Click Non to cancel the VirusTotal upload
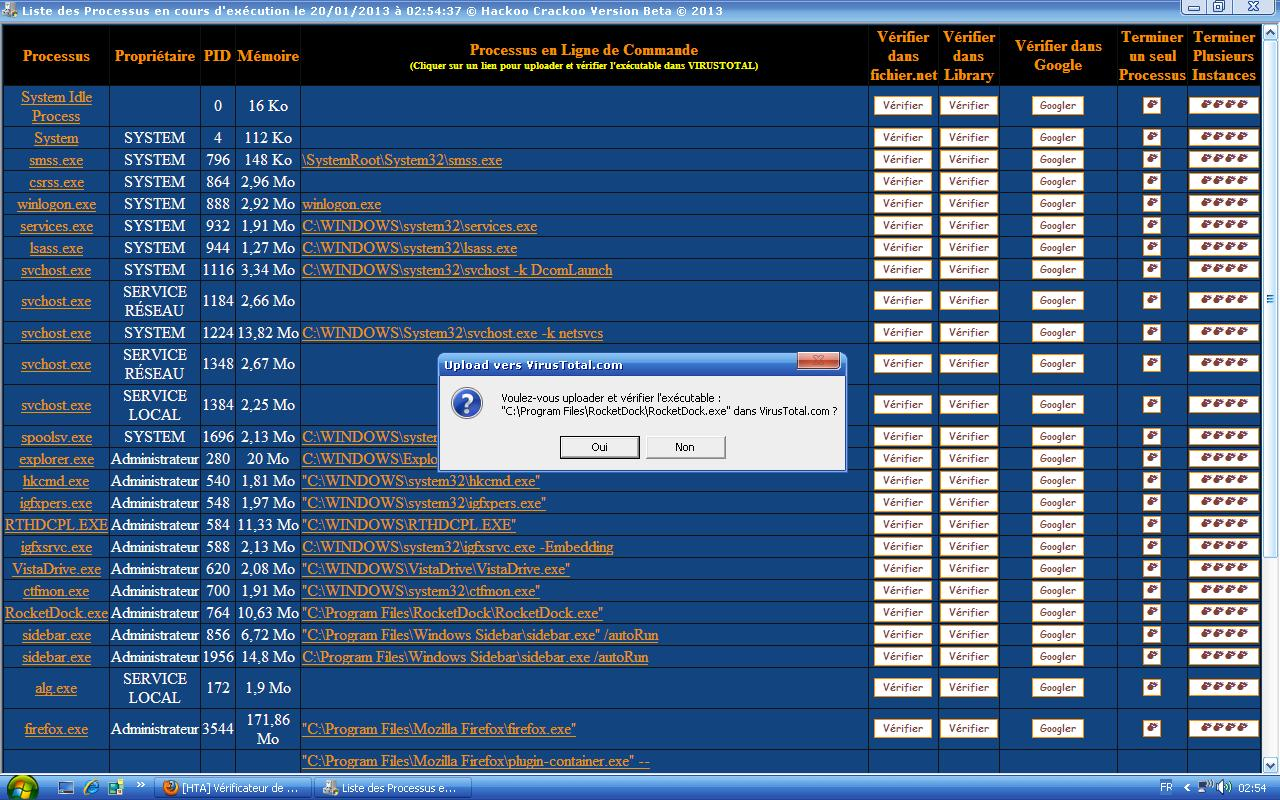Image resolution: width=1280 pixels, height=800 pixels. (685, 447)
